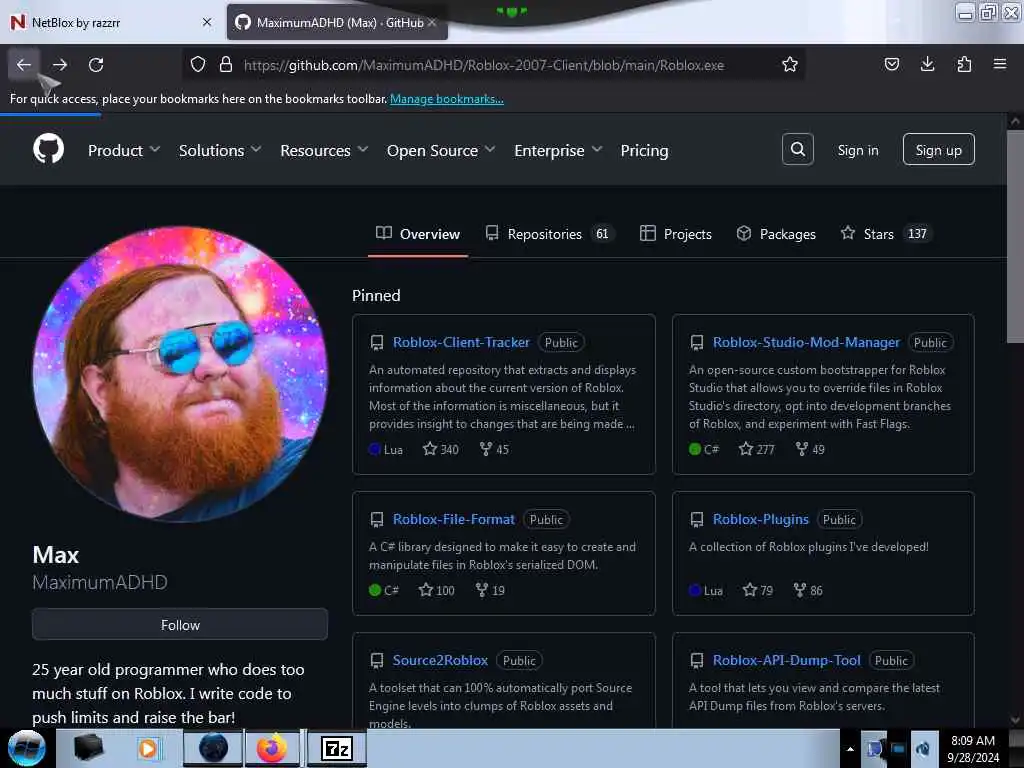
Task: Click the fork count 45 on Roblox-Client-Tracker
Action: pos(494,449)
